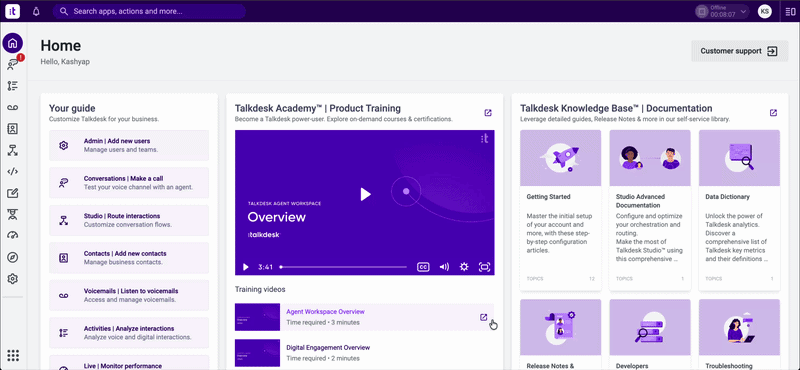Click the 'Training videos' heading
Viewport: 800px width, 370px height.
pos(260,289)
